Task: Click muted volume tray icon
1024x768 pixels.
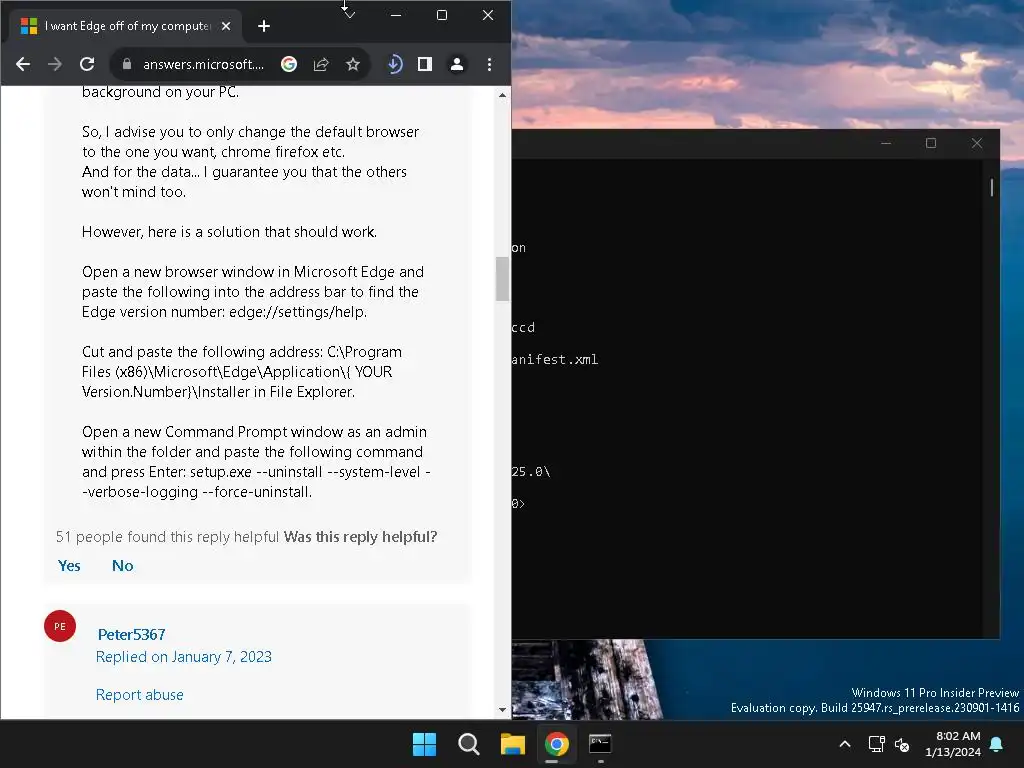Action: pyautogui.click(x=903, y=744)
